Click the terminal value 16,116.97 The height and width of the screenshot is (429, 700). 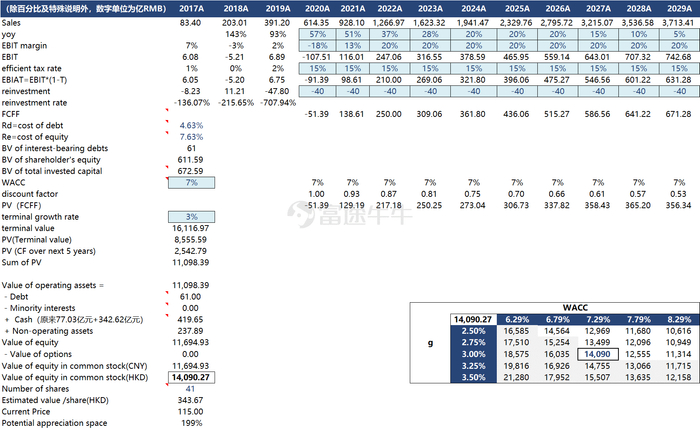click(x=191, y=228)
